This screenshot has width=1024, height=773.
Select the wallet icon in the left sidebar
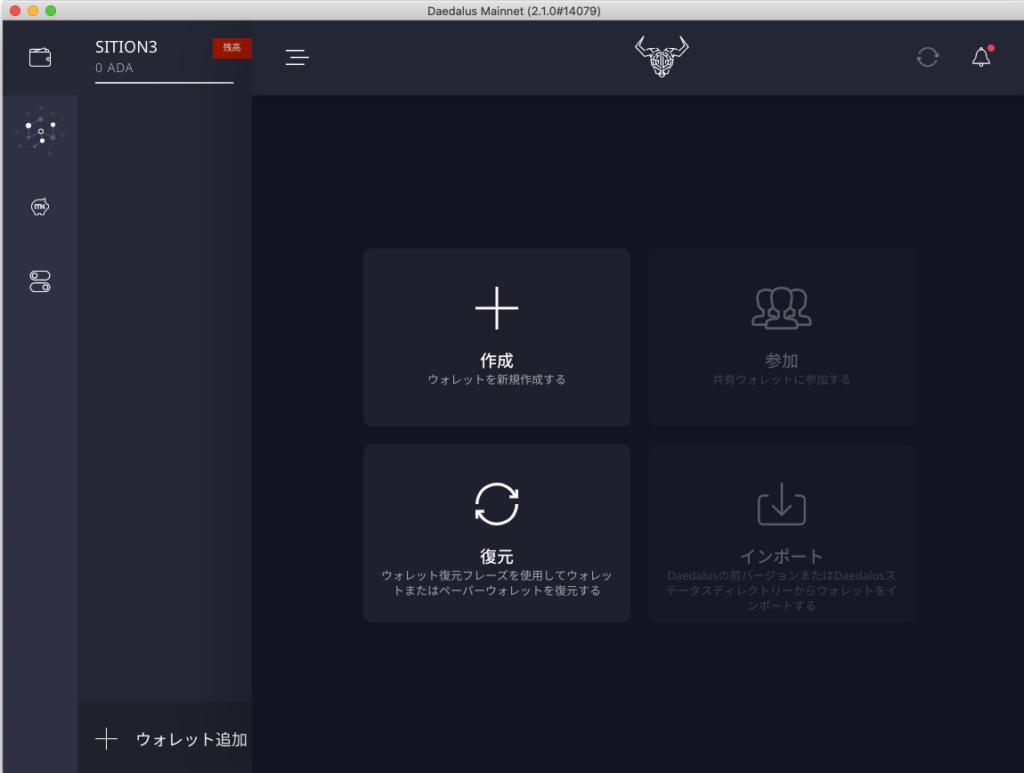click(x=39, y=57)
